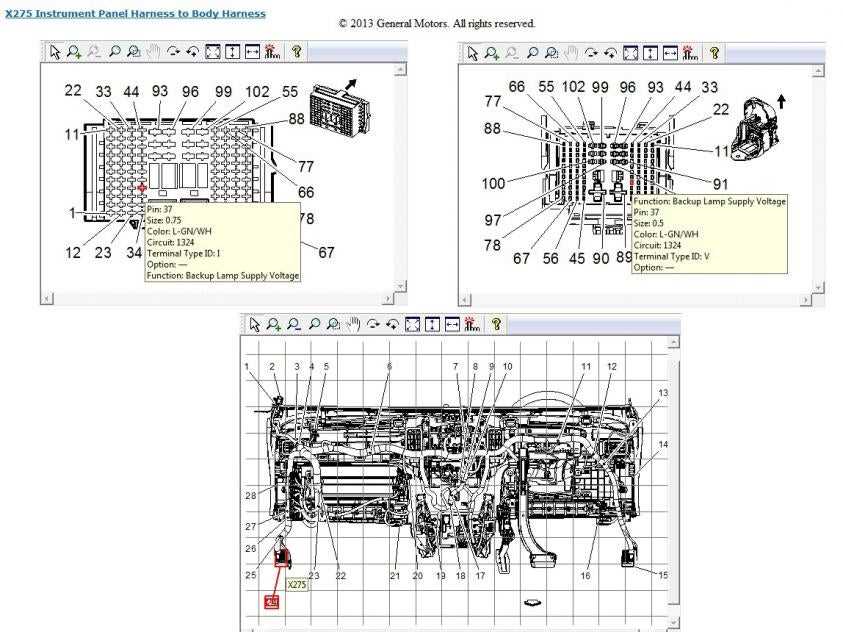Fit drawing to height in bottom location viewer
The width and height of the screenshot is (843, 632).
coord(432,324)
